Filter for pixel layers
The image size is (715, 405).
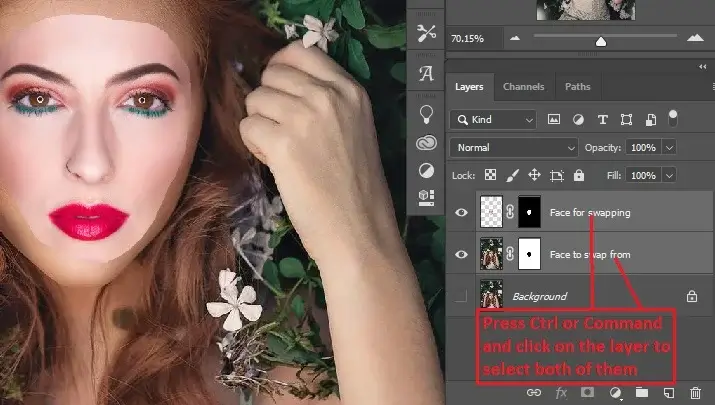554,119
